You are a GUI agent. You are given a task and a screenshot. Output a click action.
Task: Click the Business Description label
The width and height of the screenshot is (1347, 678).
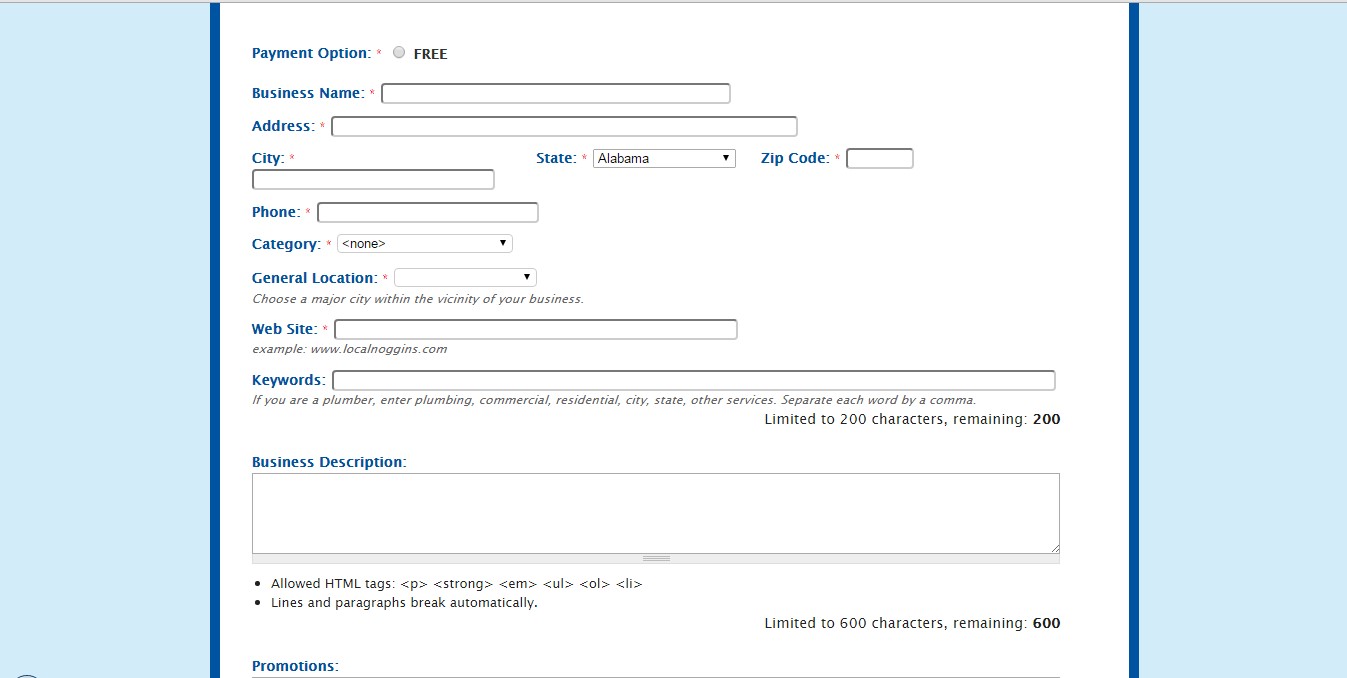point(329,462)
